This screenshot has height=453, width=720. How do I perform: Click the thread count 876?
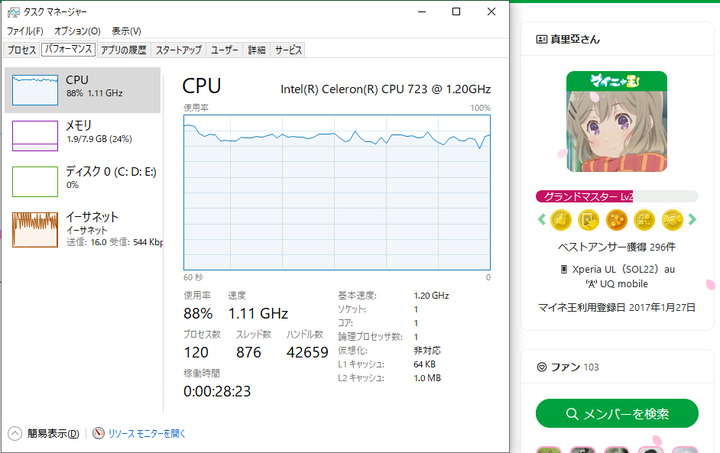point(248,352)
